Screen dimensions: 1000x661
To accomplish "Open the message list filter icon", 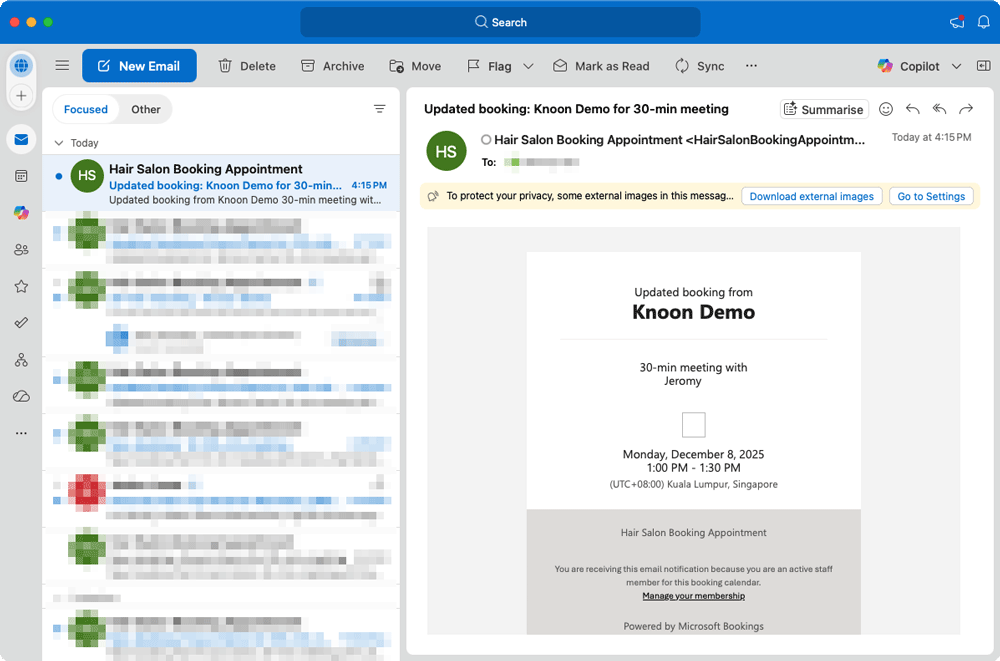I will point(379,109).
